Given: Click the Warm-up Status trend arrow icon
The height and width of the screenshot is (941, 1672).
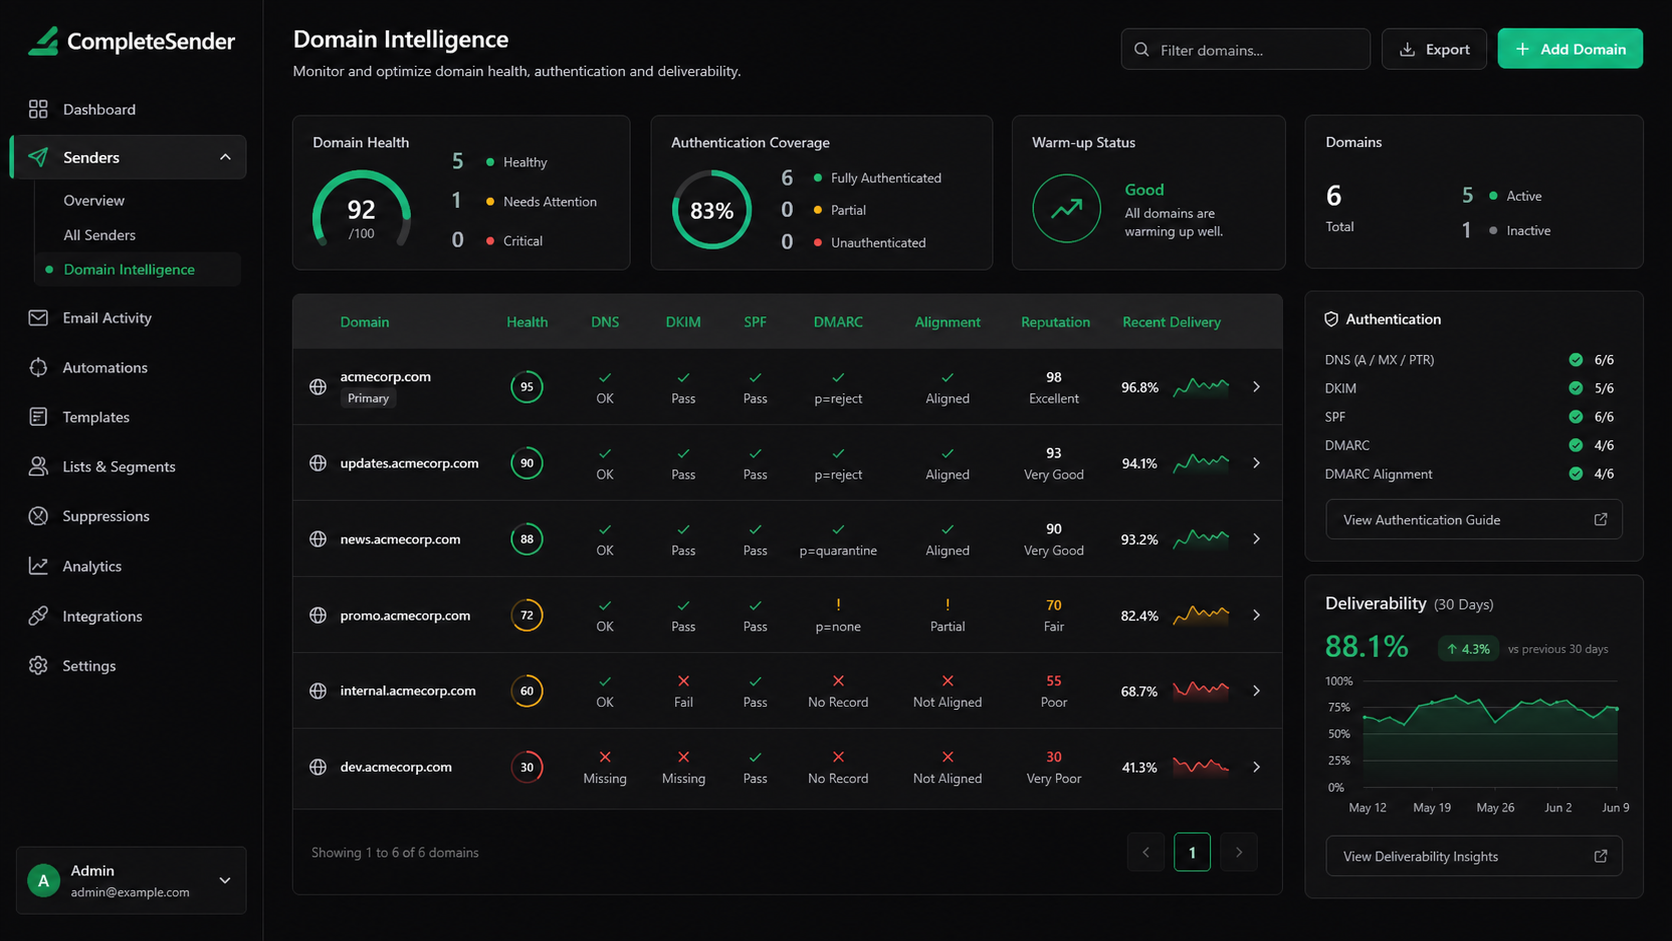Looking at the screenshot, I should [1066, 208].
